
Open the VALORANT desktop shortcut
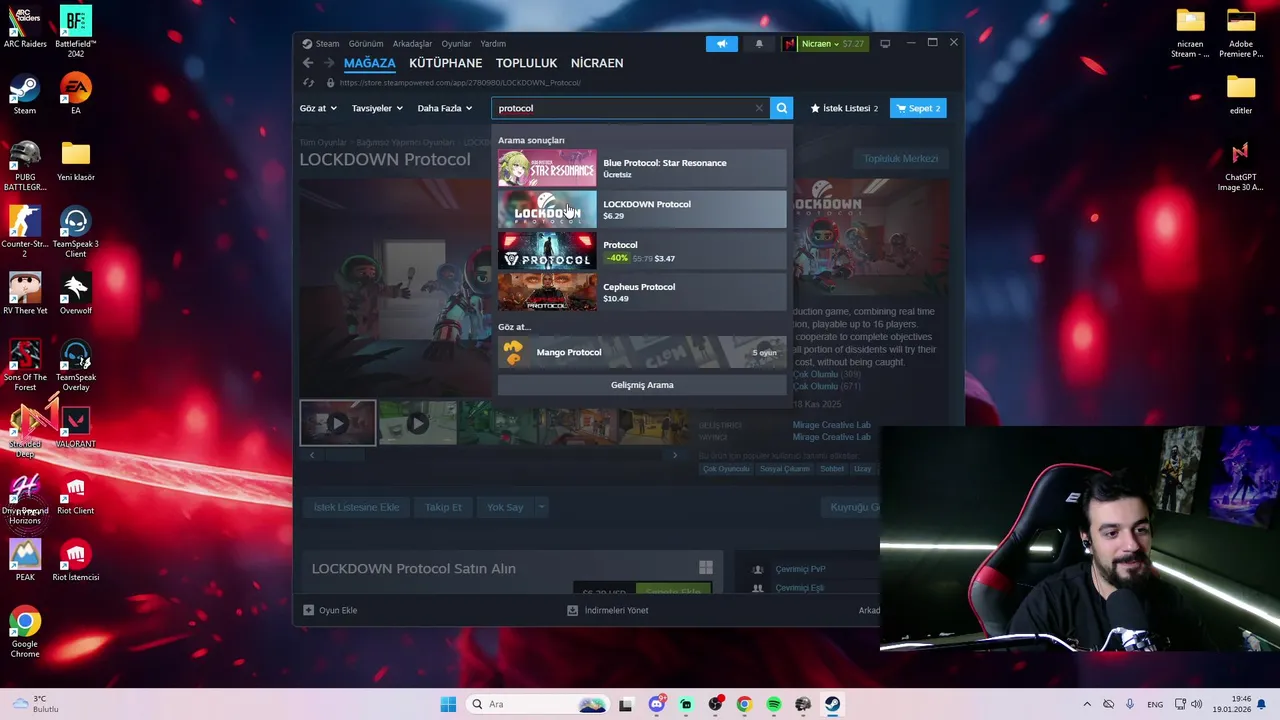point(75,427)
